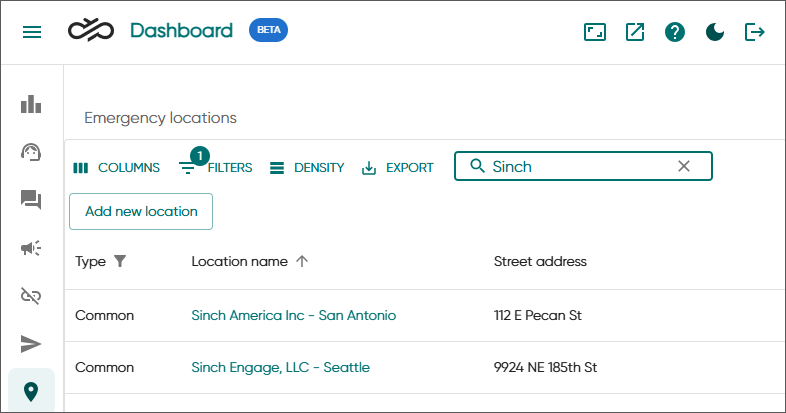
Task: Open the broken link sidebar icon
Action: [31, 296]
